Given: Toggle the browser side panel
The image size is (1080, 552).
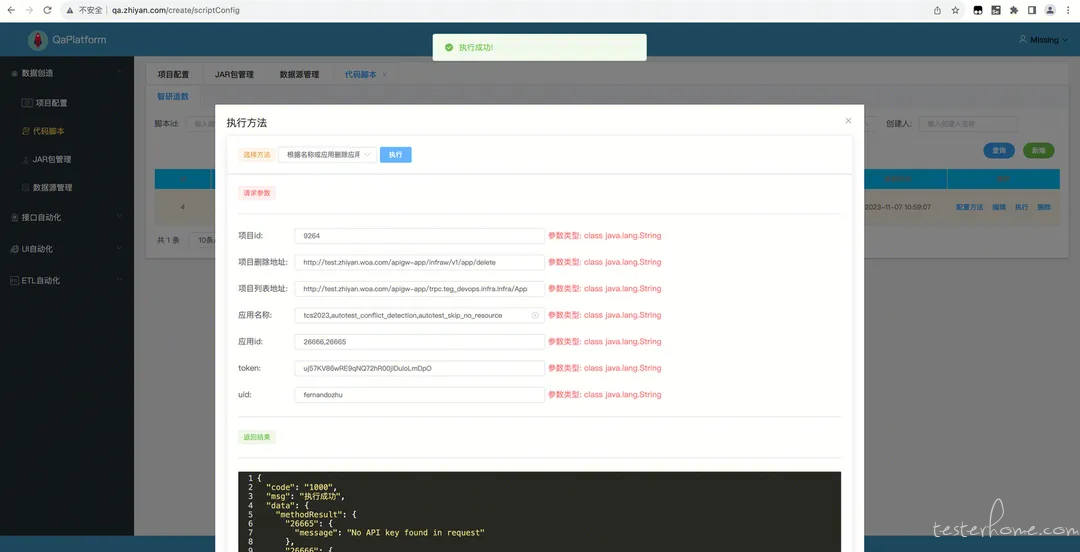Looking at the screenshot, I should [1032, 10].
